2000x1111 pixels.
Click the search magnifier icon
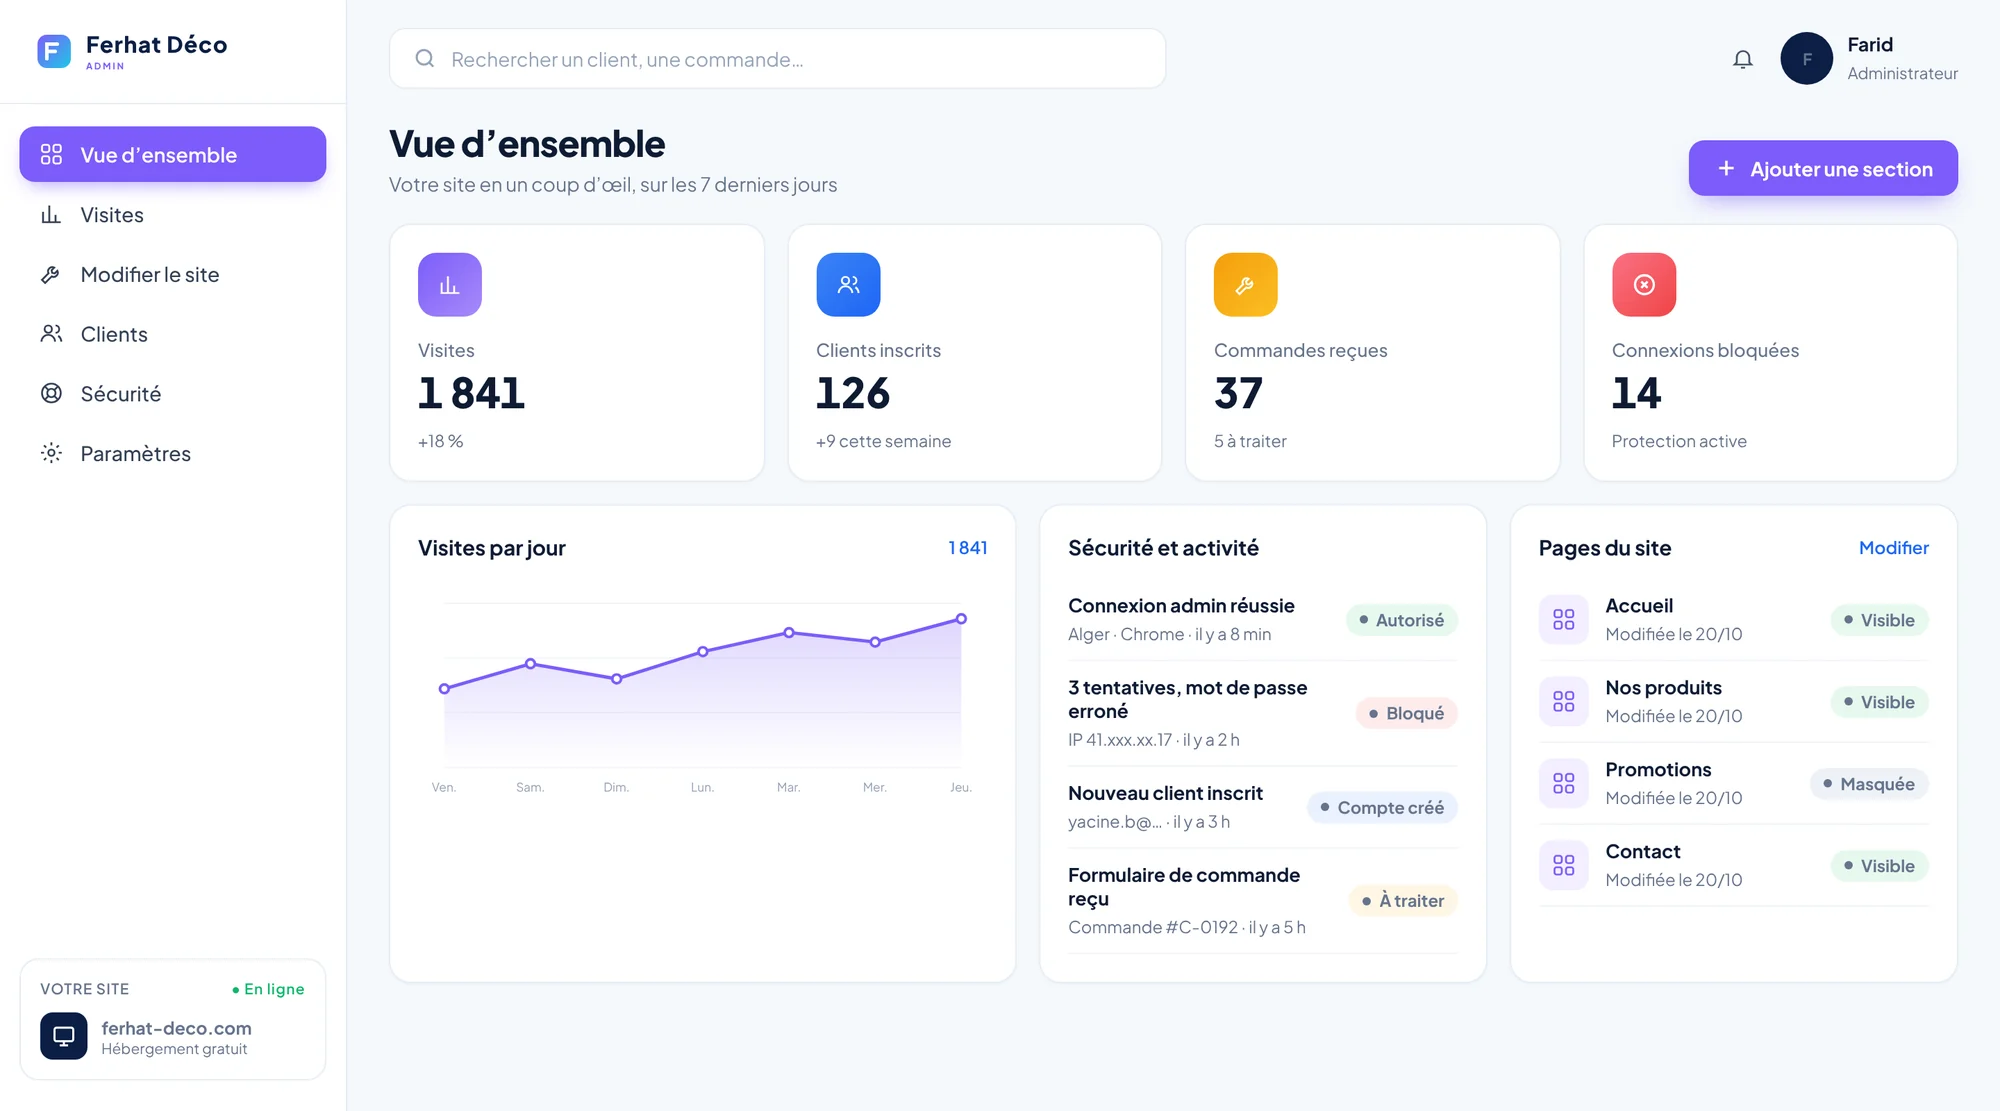425,58
